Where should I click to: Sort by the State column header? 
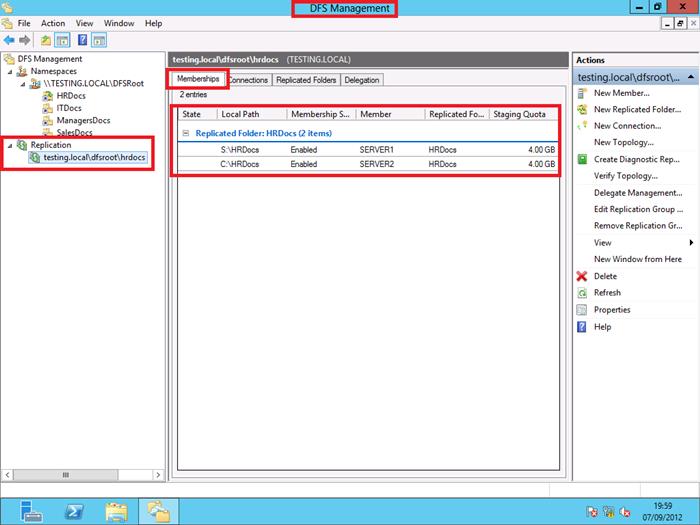198,114
